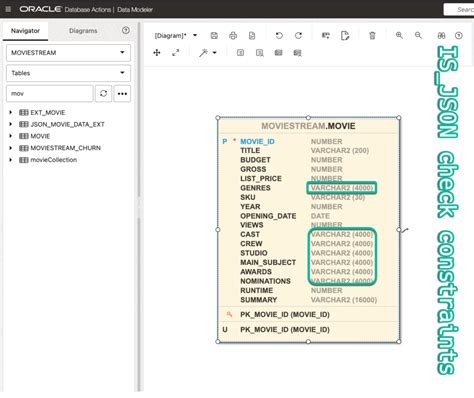Image resolution: width=474 pixels, height=398 pixels.
Task: Click Oracle Database Actions header link
Action: pyautogui.click(x=86, y=9)
